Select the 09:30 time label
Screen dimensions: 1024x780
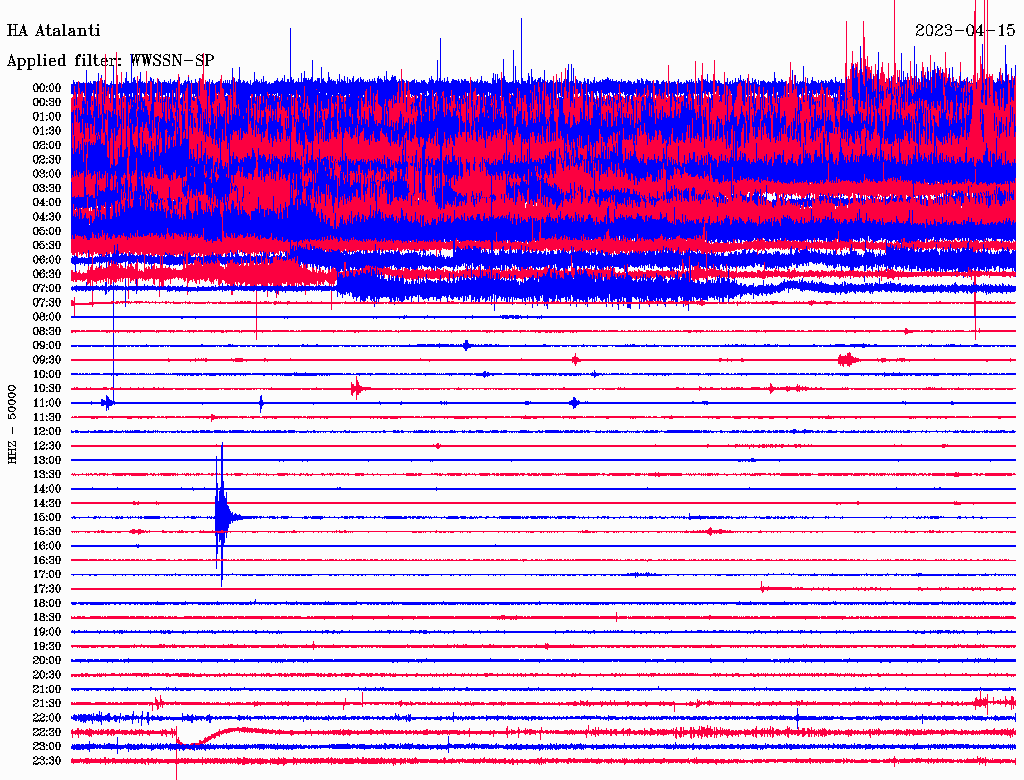tap(47, 360)
